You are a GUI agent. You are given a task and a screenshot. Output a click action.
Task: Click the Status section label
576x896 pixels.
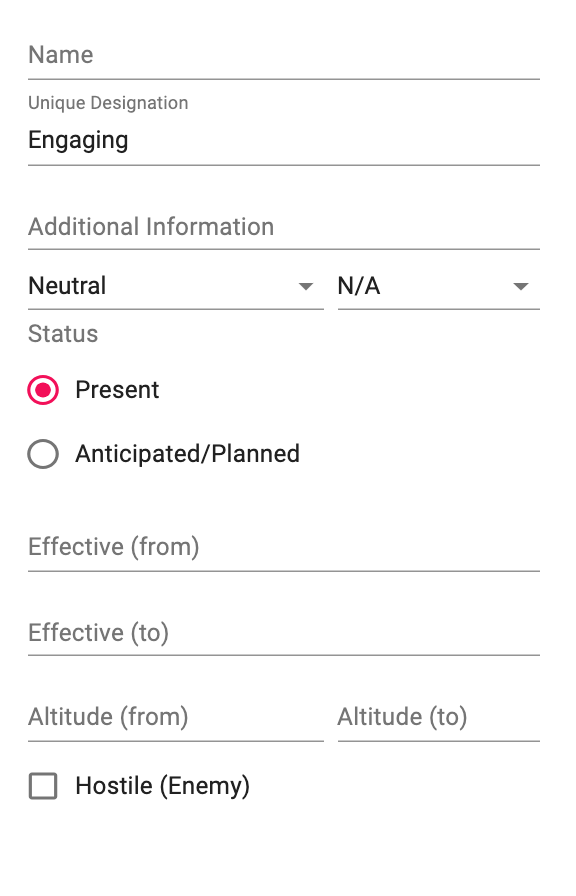63,334
